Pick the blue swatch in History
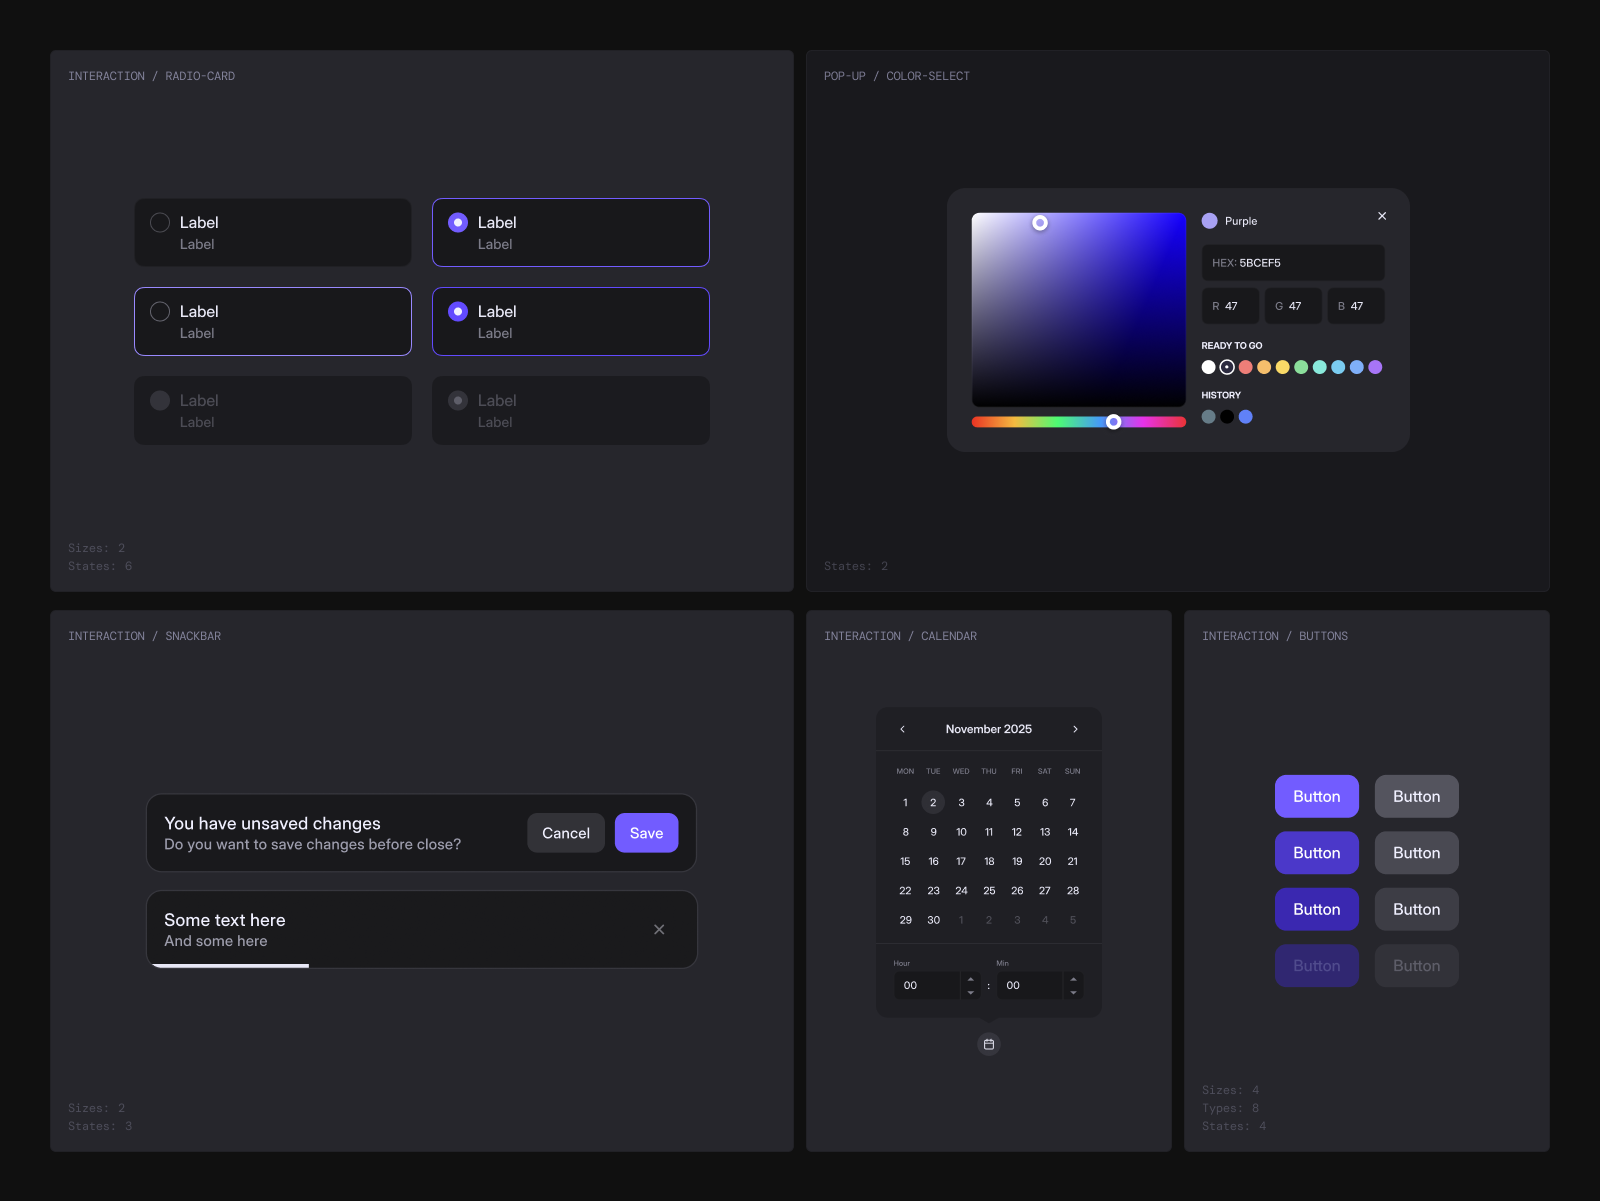Viewport: 1600px width, 1201px height. (1246, 417)
